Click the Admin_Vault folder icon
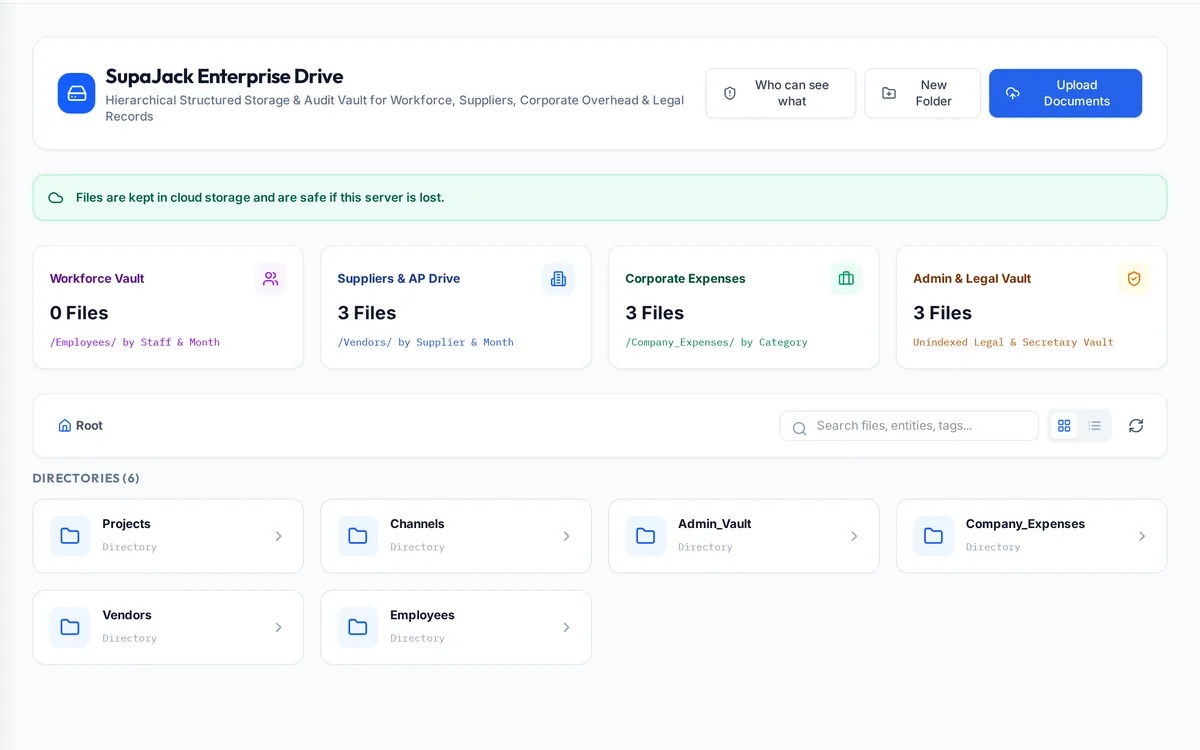This screenshot has width=1200, height=750. pos(646,536)
